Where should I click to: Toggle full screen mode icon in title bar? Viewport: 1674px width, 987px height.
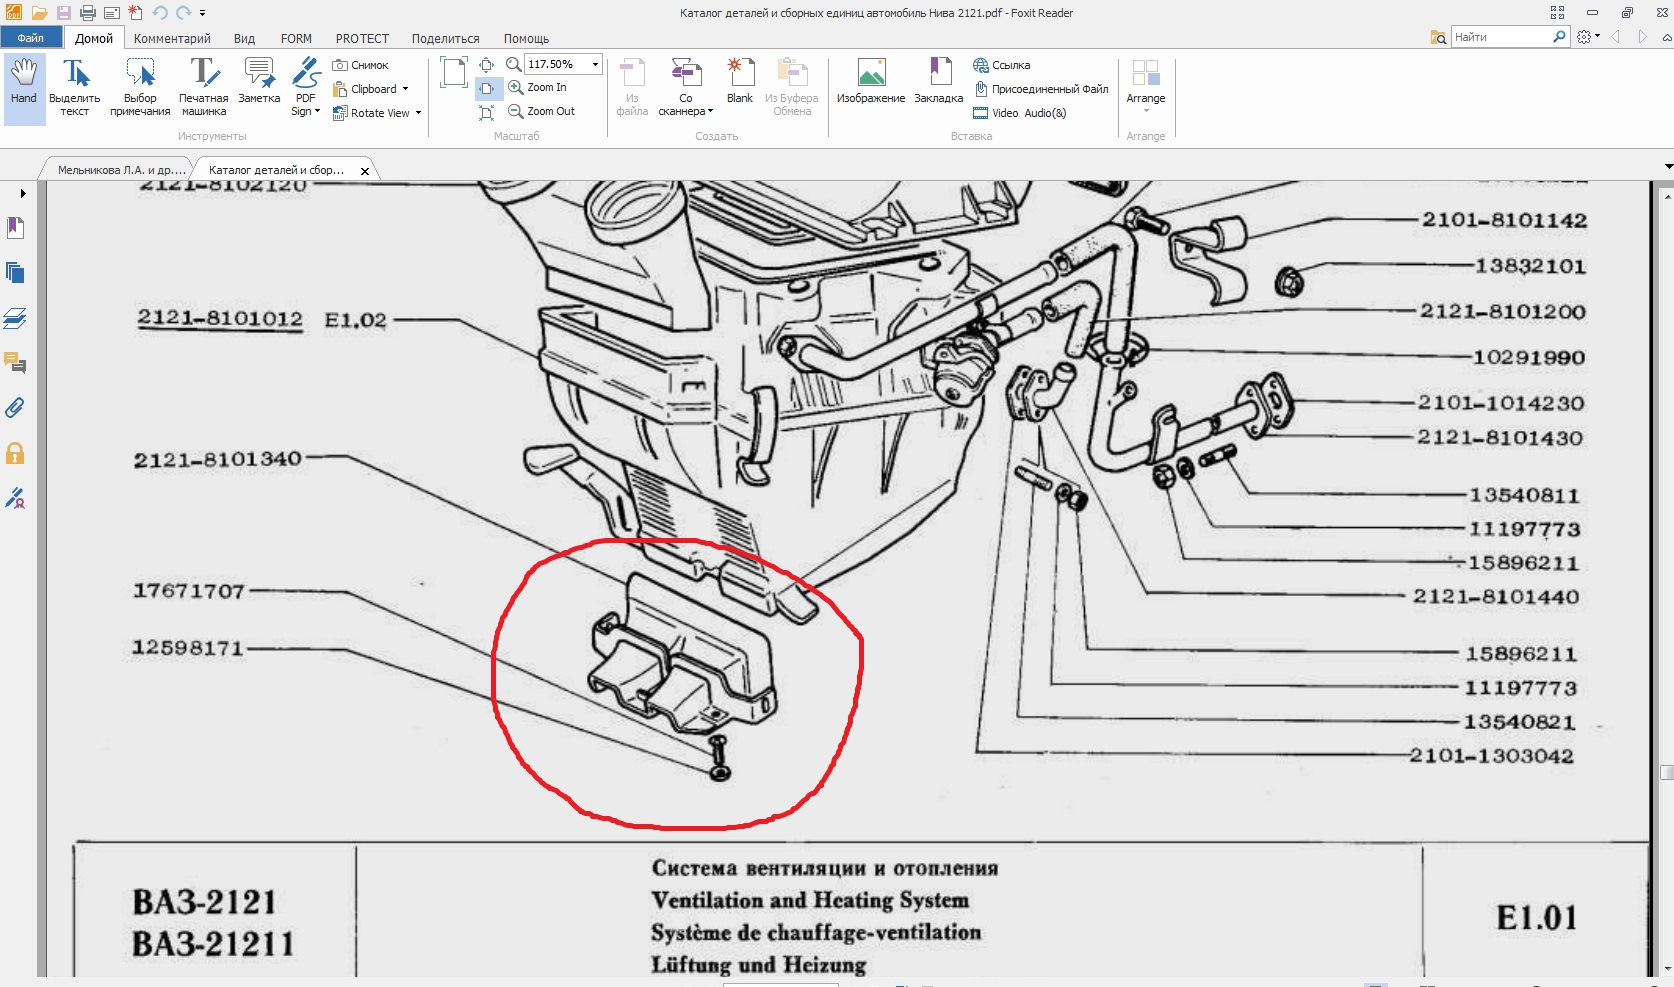(1557, 13)
